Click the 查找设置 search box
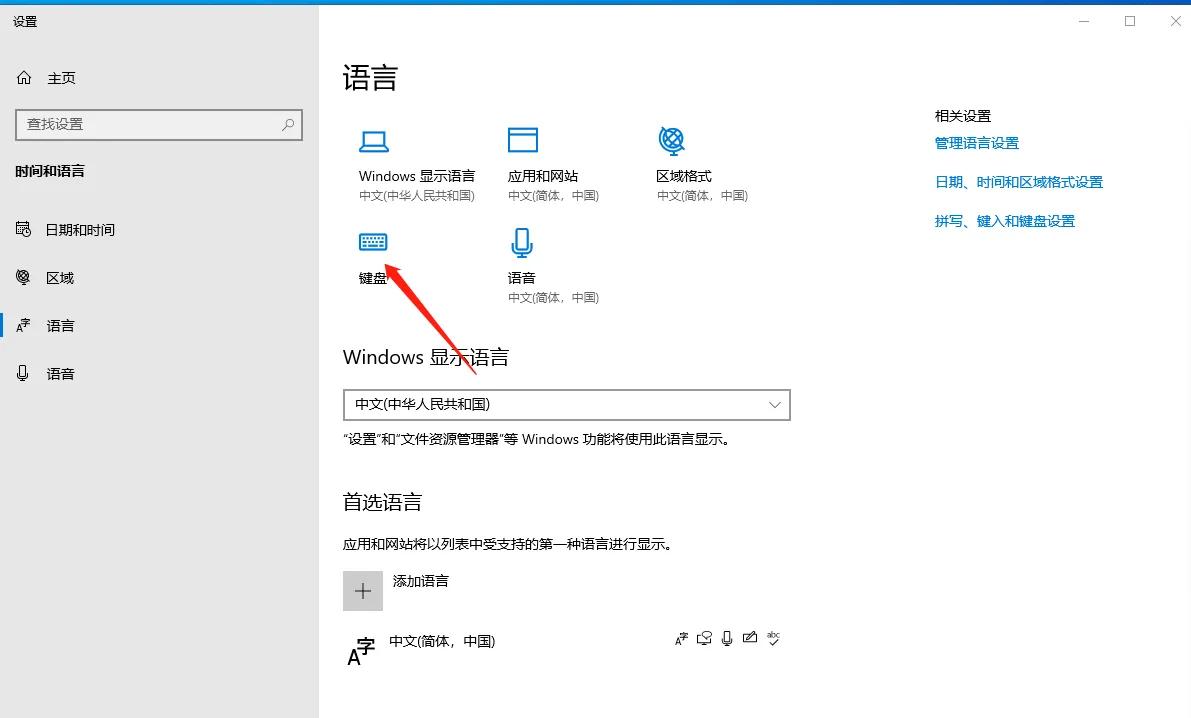The height and width of the screenshot is (718, 1191). click(x=158, y=124)
